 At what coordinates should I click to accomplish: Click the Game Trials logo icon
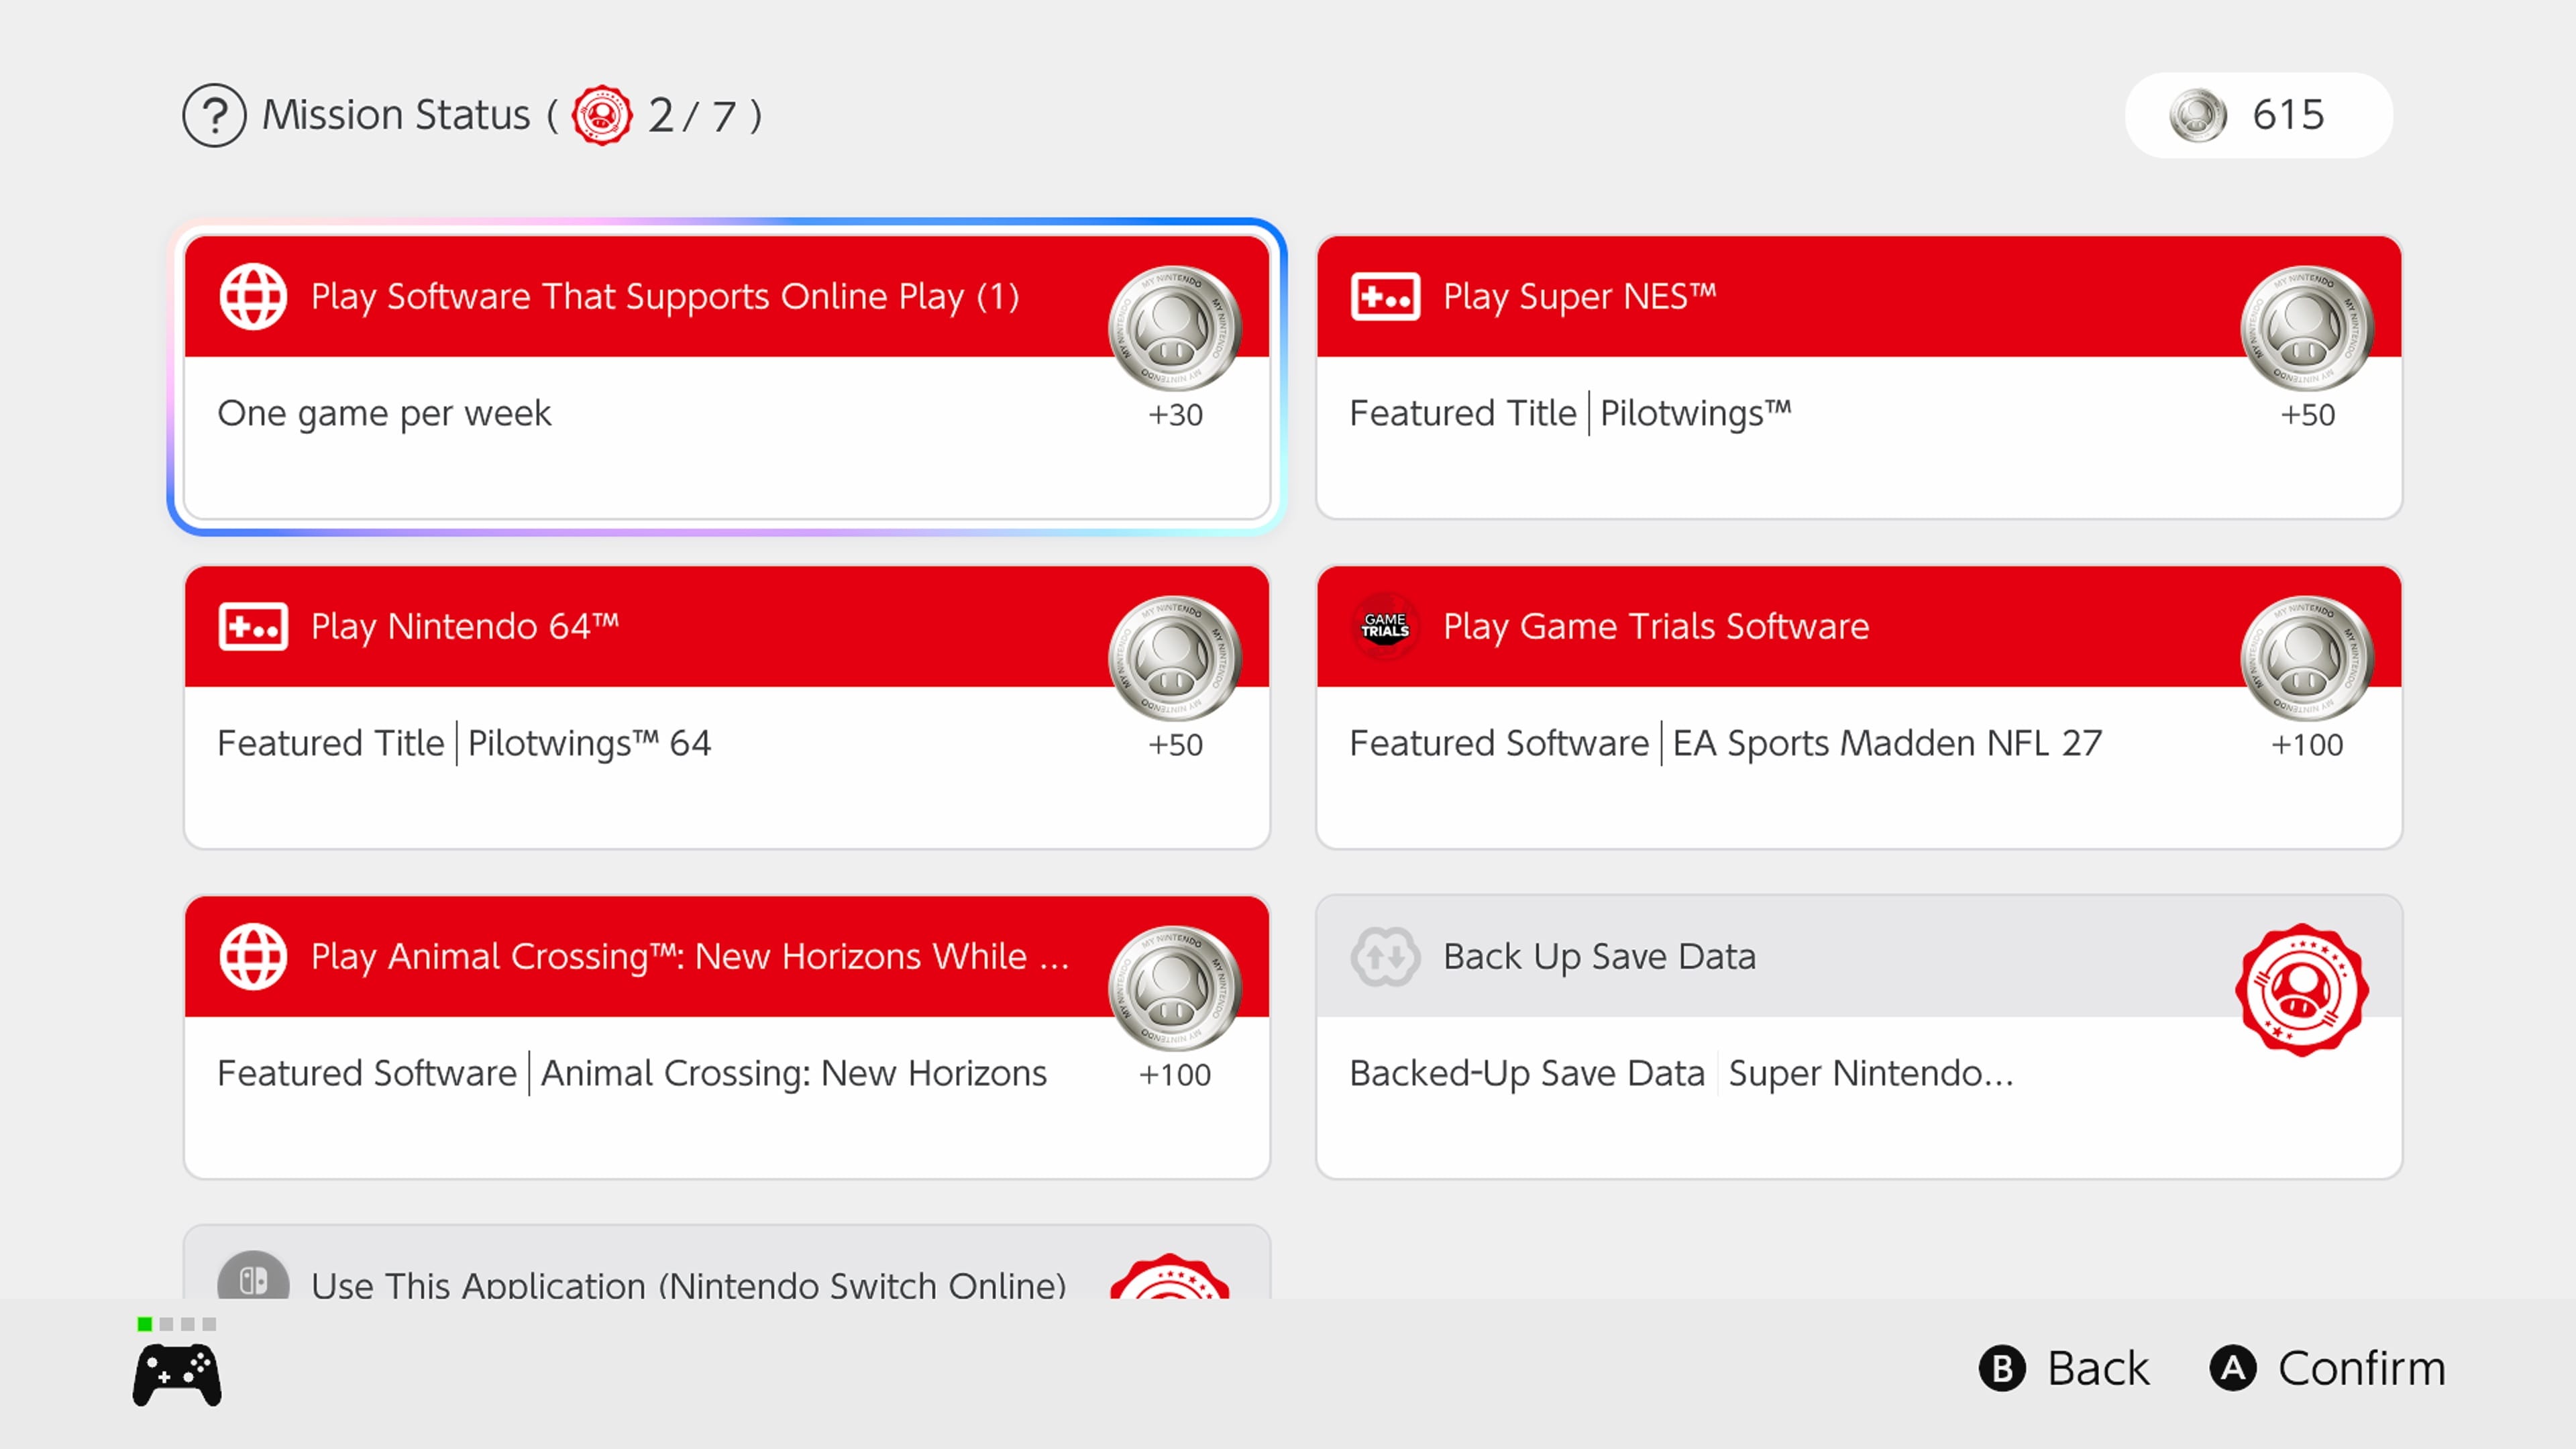(1385, 627)
